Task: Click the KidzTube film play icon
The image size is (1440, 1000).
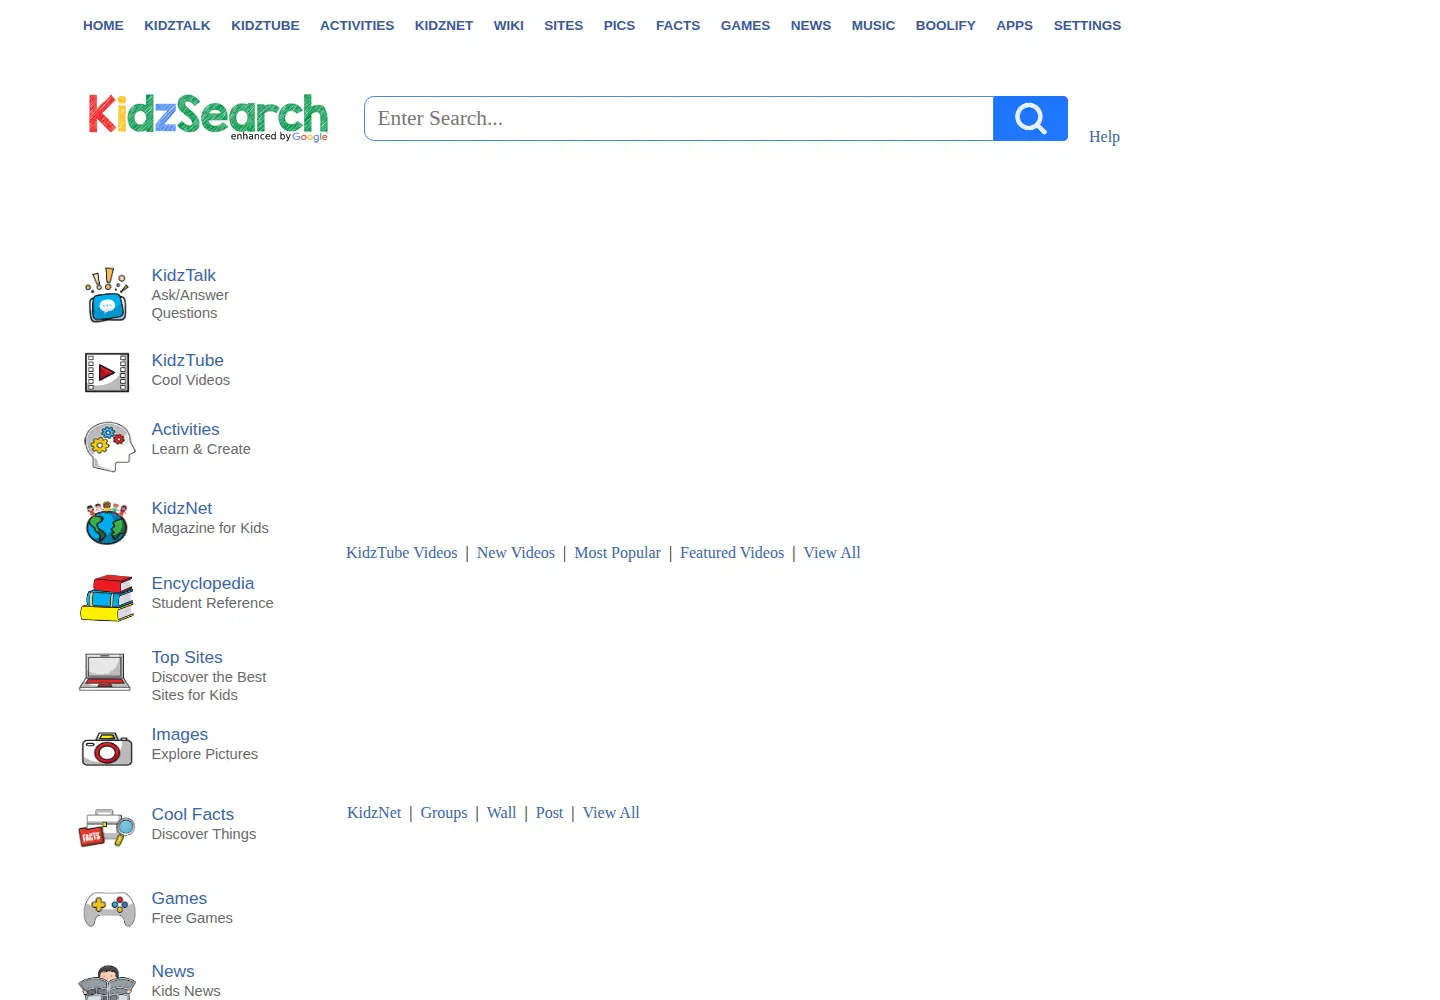Action: pyautogui.click(x=107, y=372)
